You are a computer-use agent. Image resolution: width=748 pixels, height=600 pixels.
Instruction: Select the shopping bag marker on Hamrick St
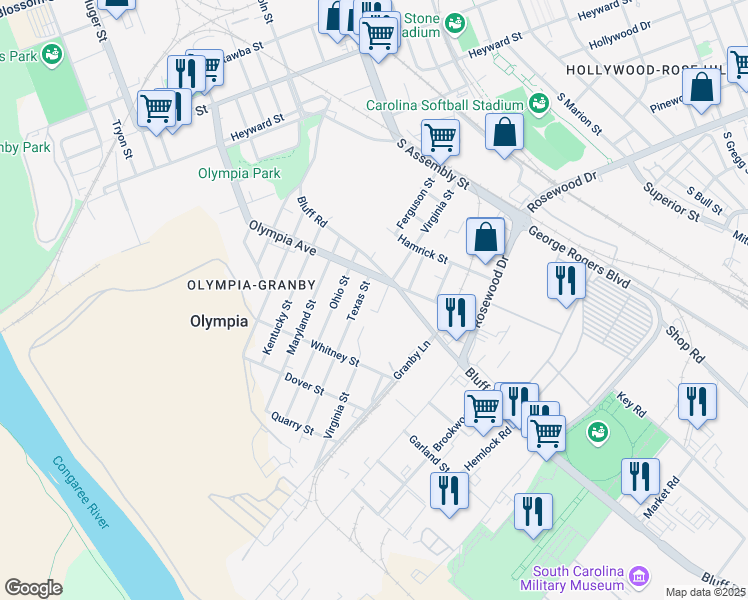coord(486,238)
